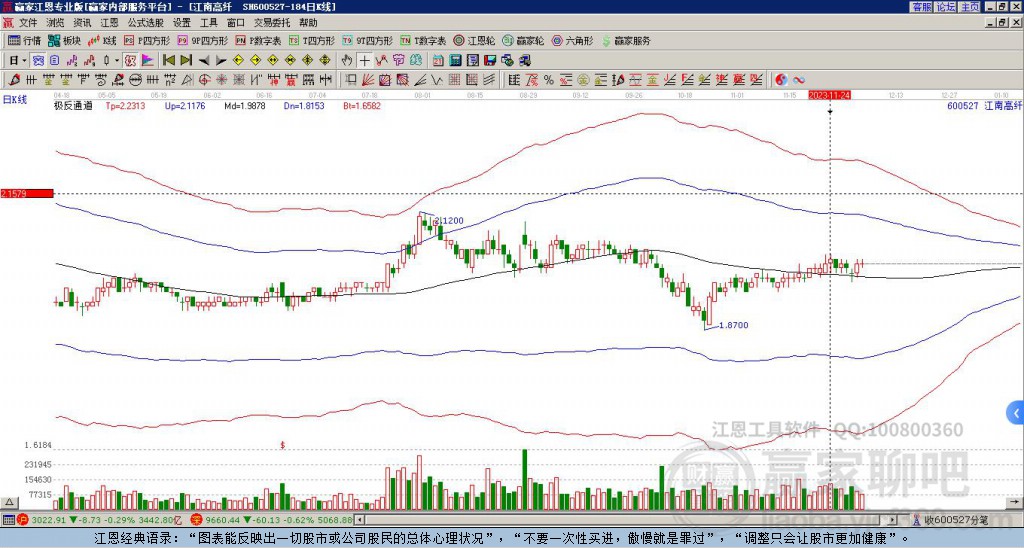Viewport: 1024px width, 548px height.
Task: Open the calculator icon
Action: 455,61
